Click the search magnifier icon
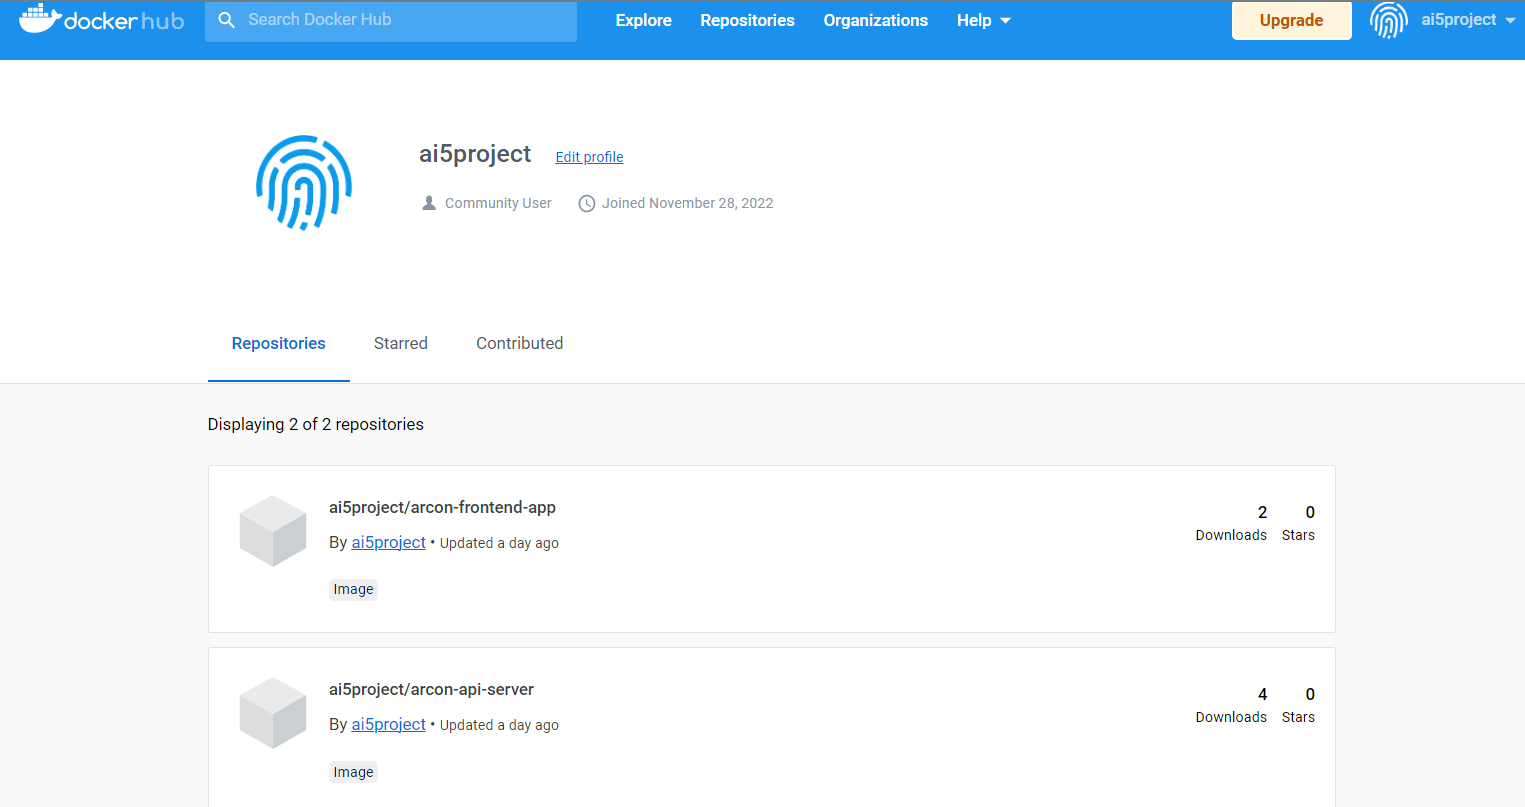The width and height of the screenshot is (1525, 807). point(226,19)
